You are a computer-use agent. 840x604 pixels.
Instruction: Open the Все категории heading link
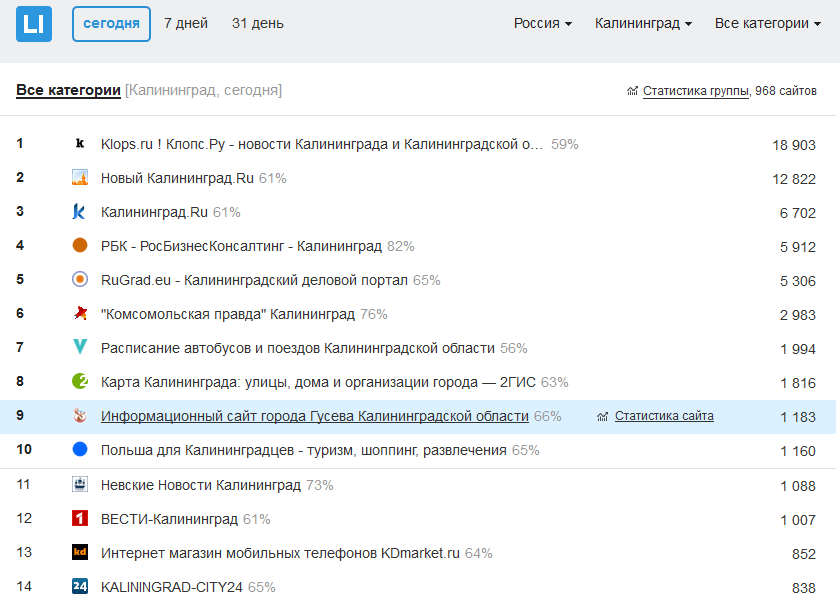(68, 90)
